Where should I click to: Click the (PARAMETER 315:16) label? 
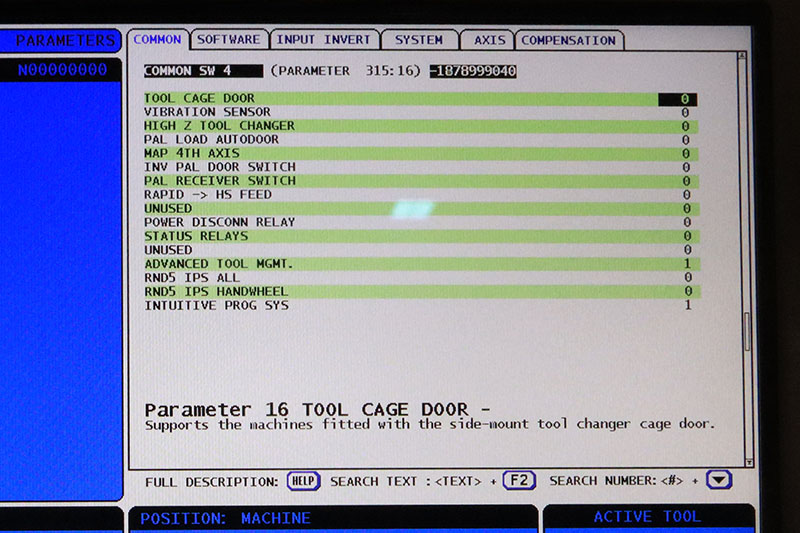[x=345, y=71]
